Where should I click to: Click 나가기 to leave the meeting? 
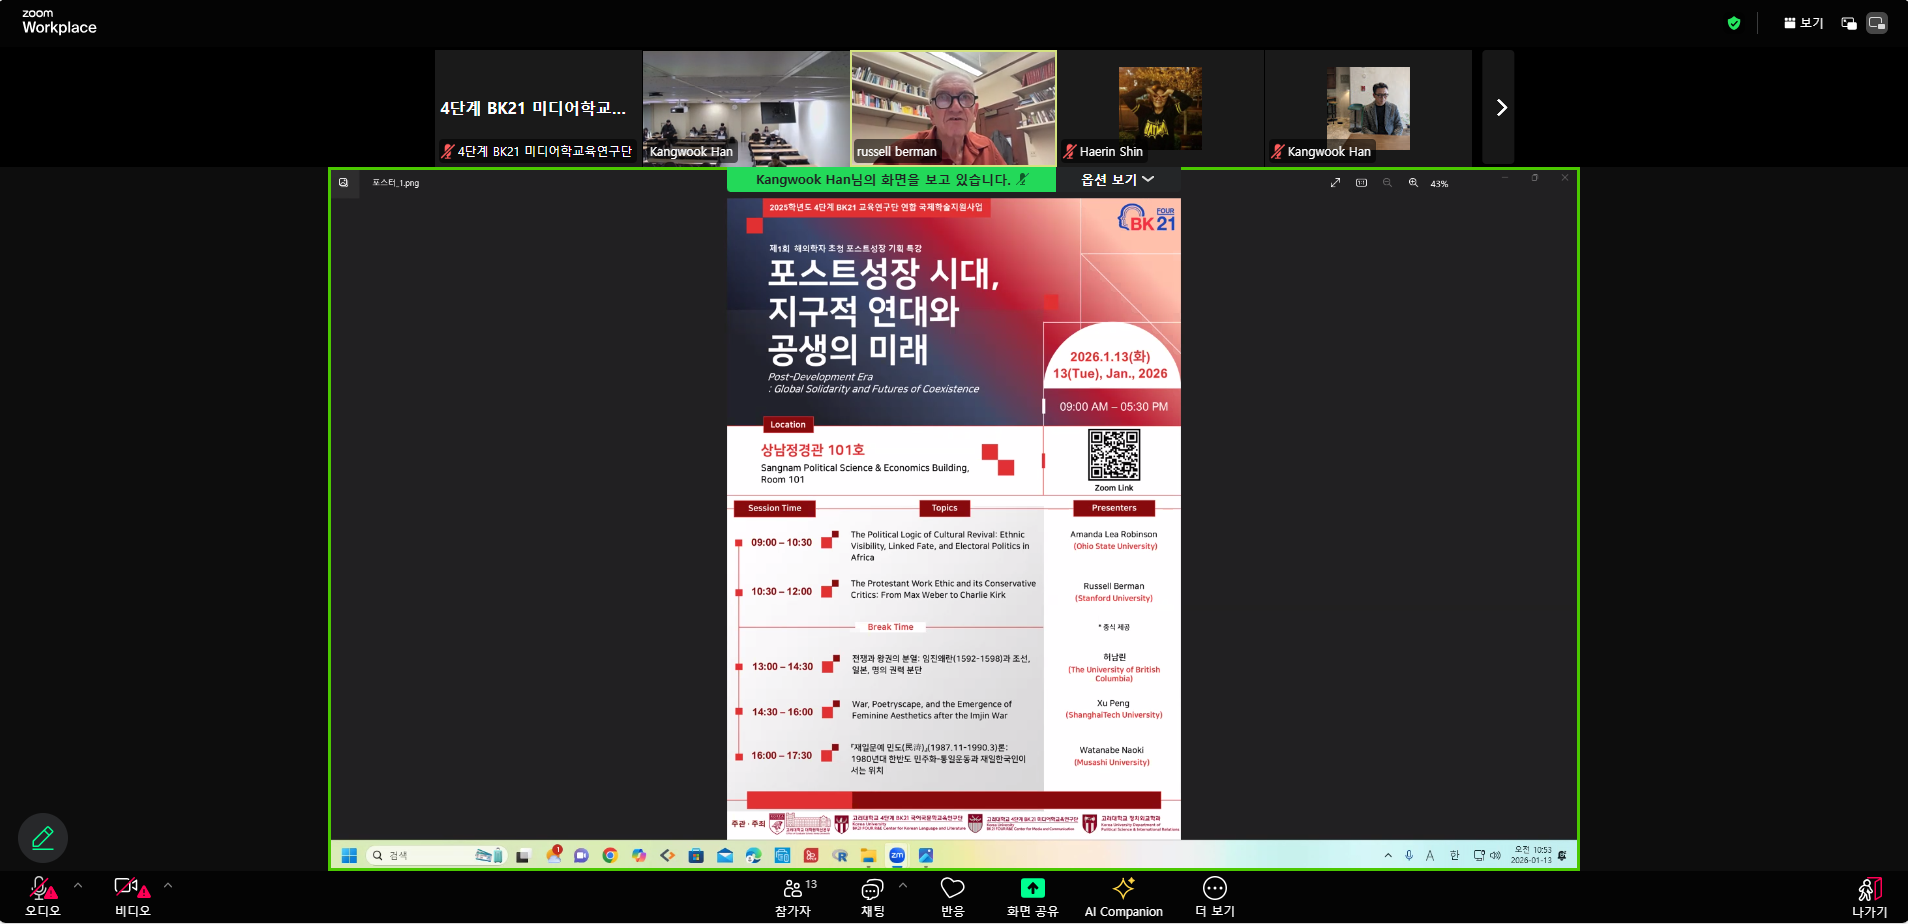pos(1869,897)
